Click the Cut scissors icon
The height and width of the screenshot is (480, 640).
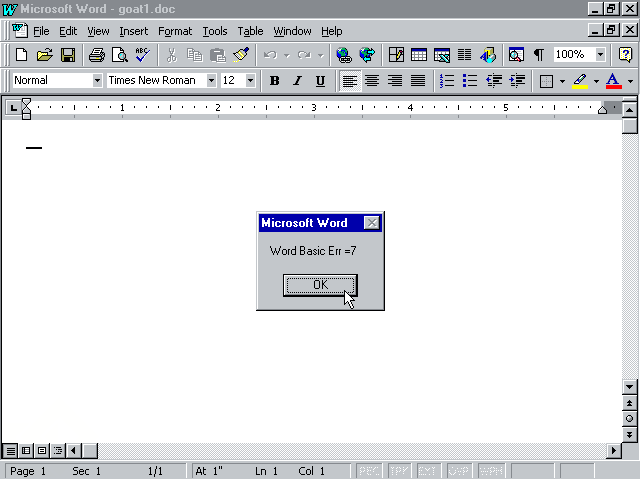[172, 55]
